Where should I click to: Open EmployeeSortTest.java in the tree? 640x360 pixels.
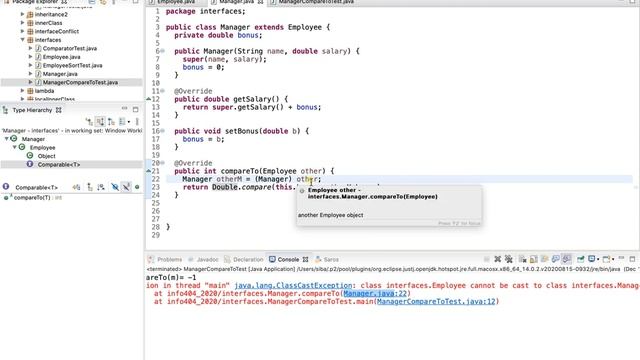72,65
